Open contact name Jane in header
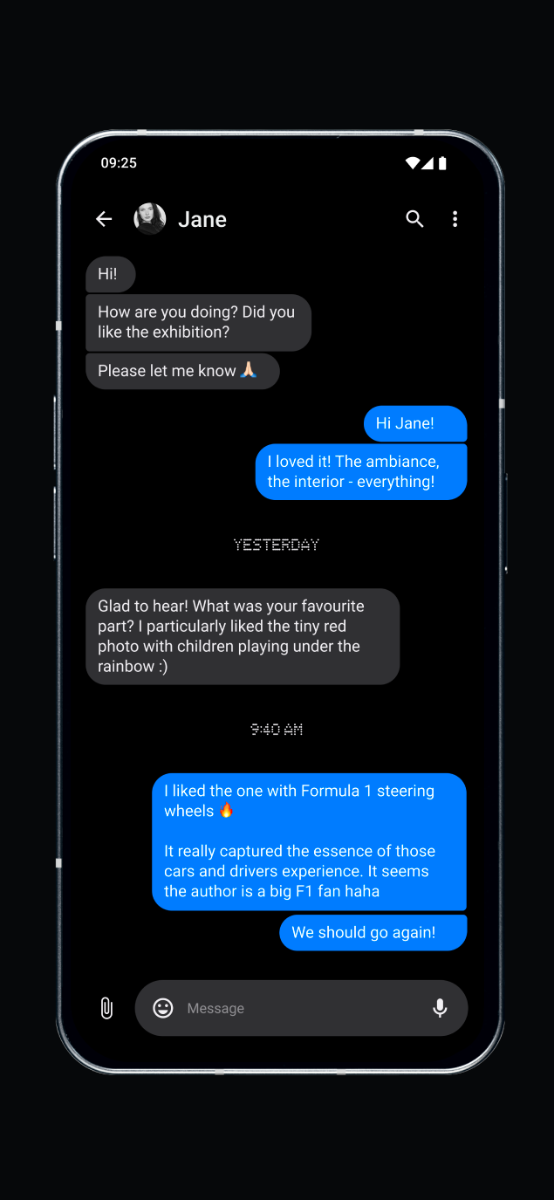This screenshot has width=554, height=1200. click(202, 219)
